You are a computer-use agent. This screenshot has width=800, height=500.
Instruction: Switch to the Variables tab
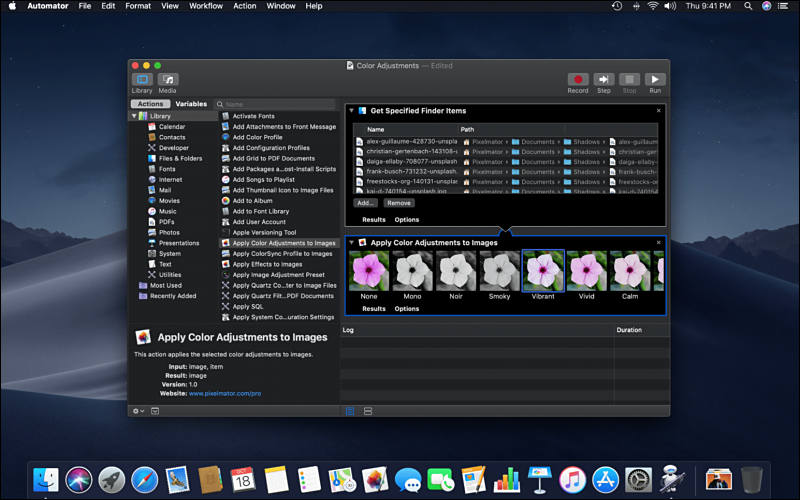coord(191,104)
